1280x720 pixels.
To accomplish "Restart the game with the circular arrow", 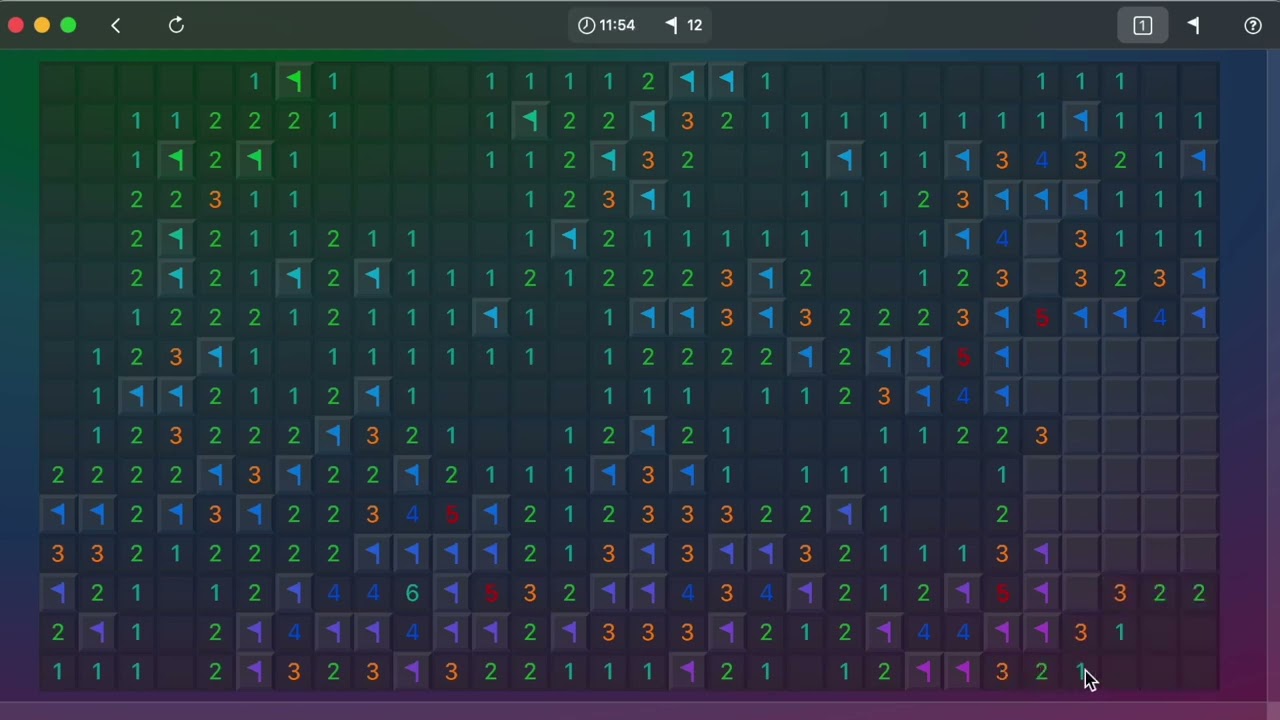I will point(176,25).
